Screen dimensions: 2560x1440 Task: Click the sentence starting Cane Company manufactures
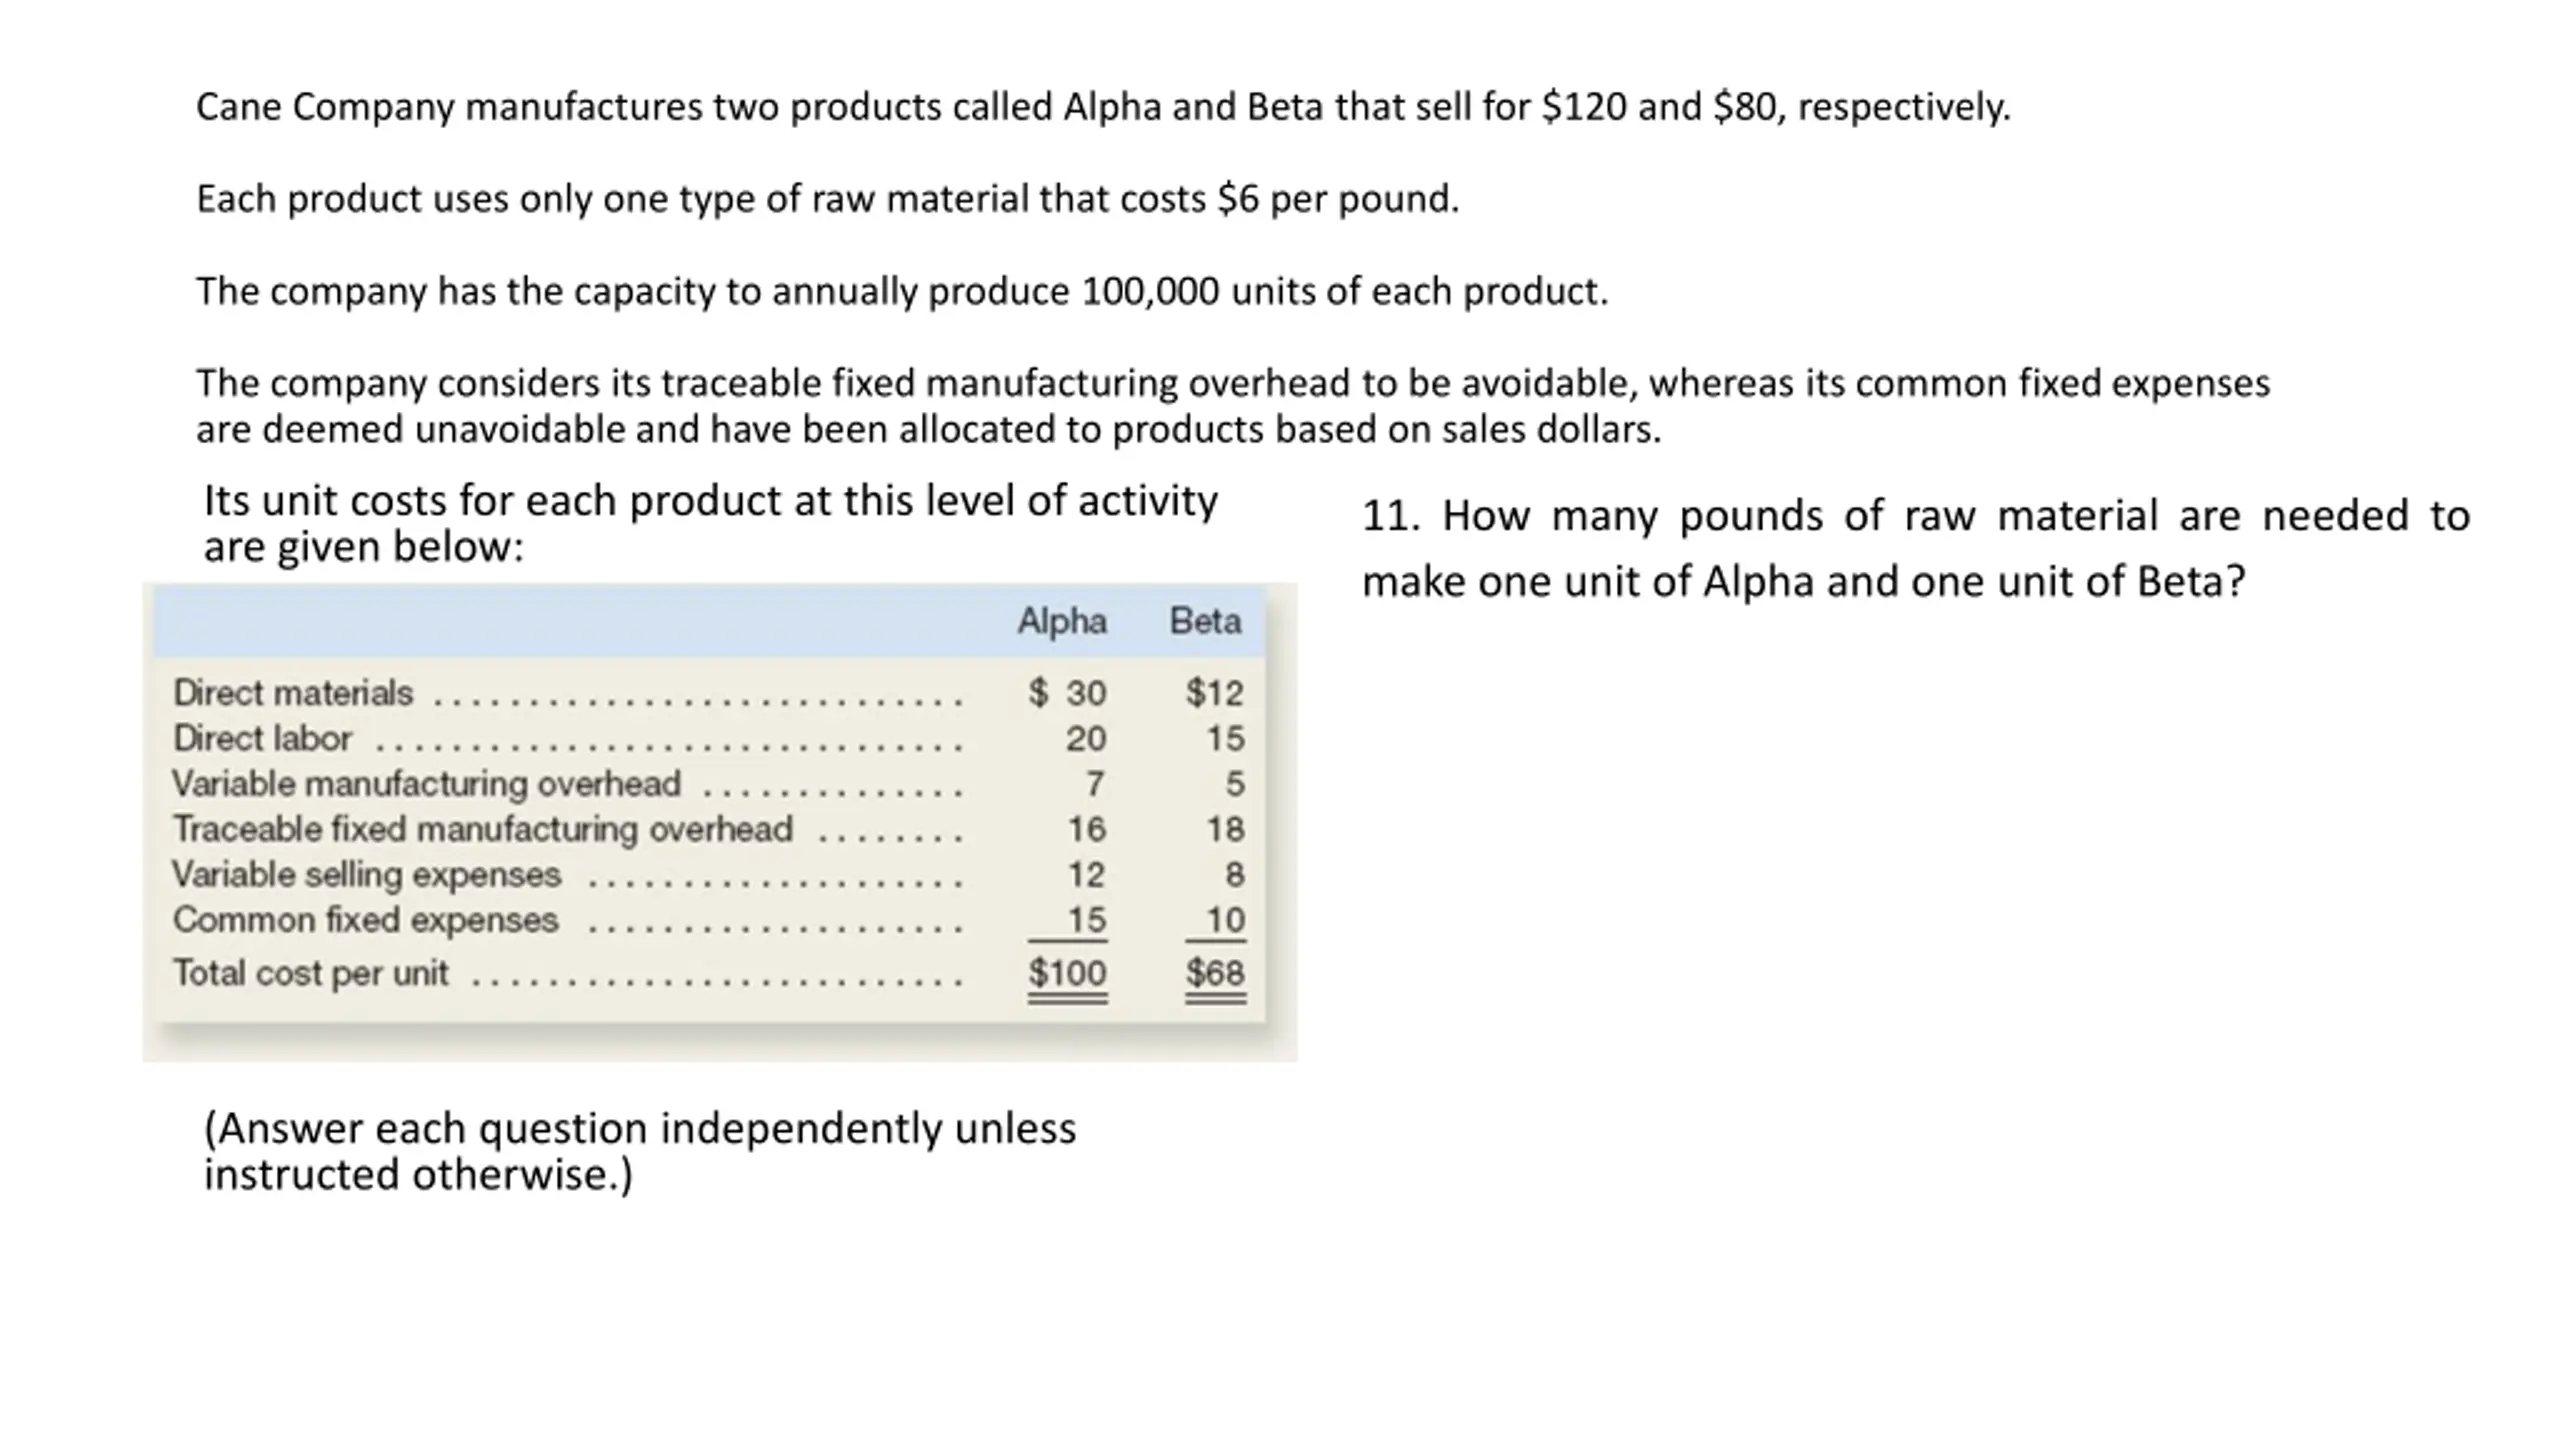[x=1103, y=107]
